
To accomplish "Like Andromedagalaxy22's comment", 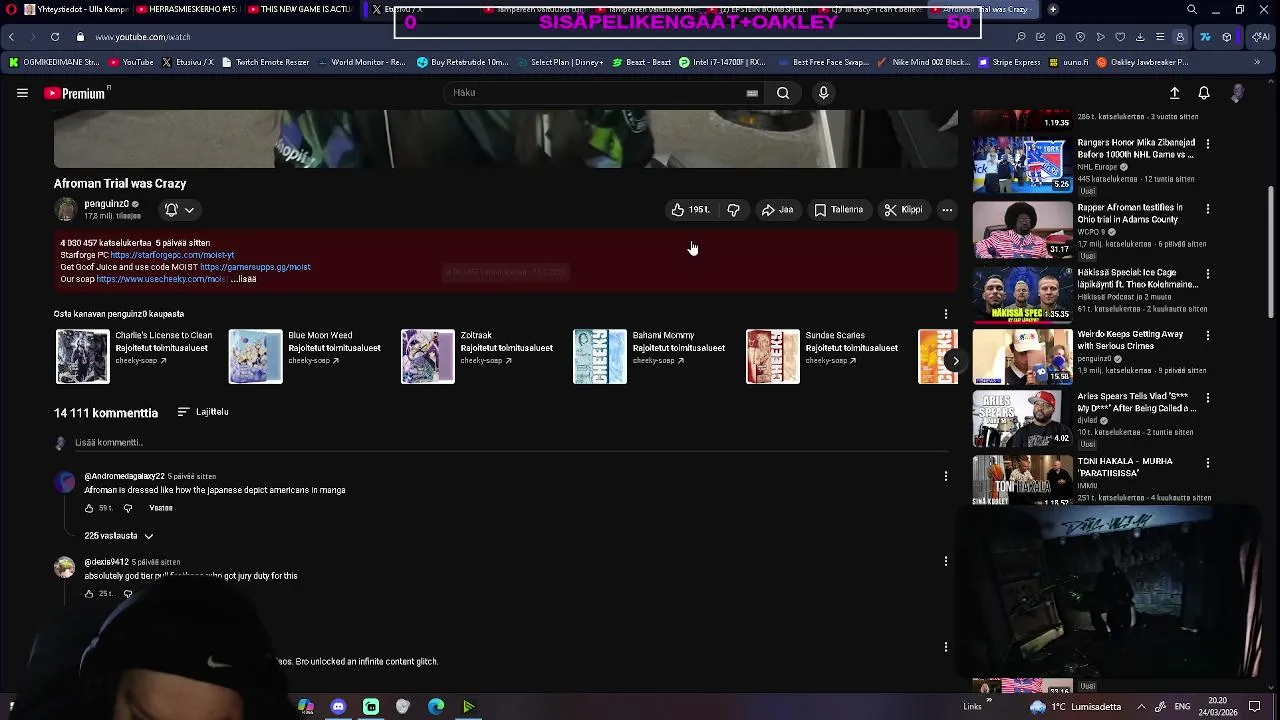I will pos(89,508).
